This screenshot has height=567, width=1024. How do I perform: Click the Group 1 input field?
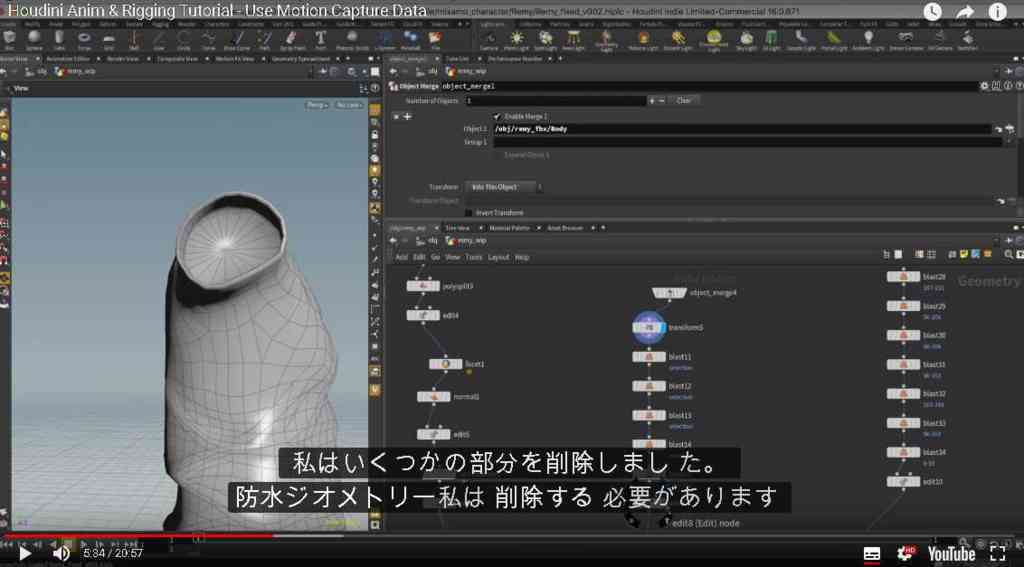[x=748, y=142]
